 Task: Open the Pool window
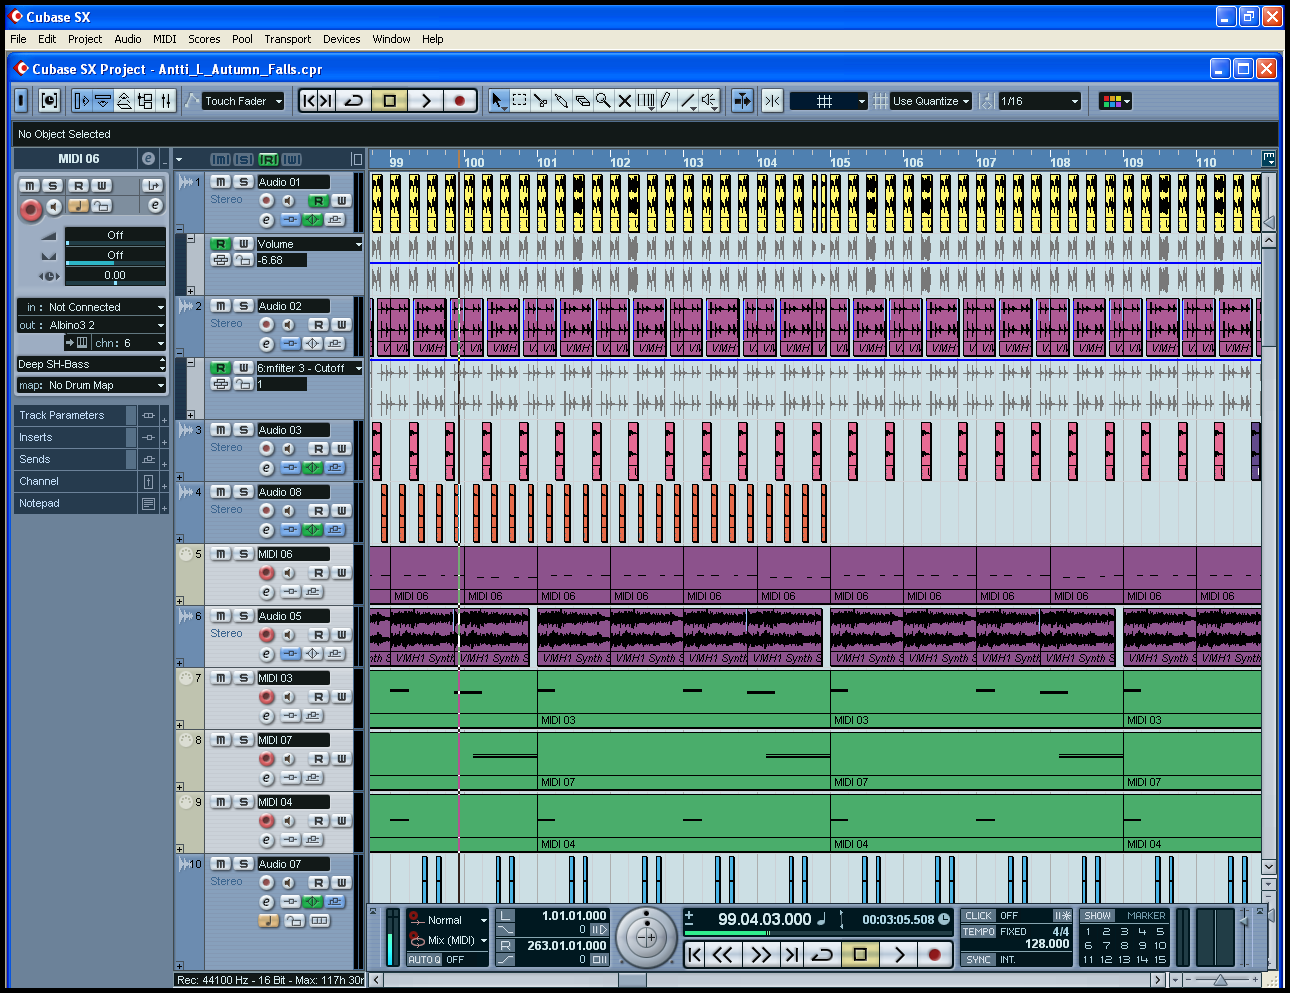click(x=145, y=100)
